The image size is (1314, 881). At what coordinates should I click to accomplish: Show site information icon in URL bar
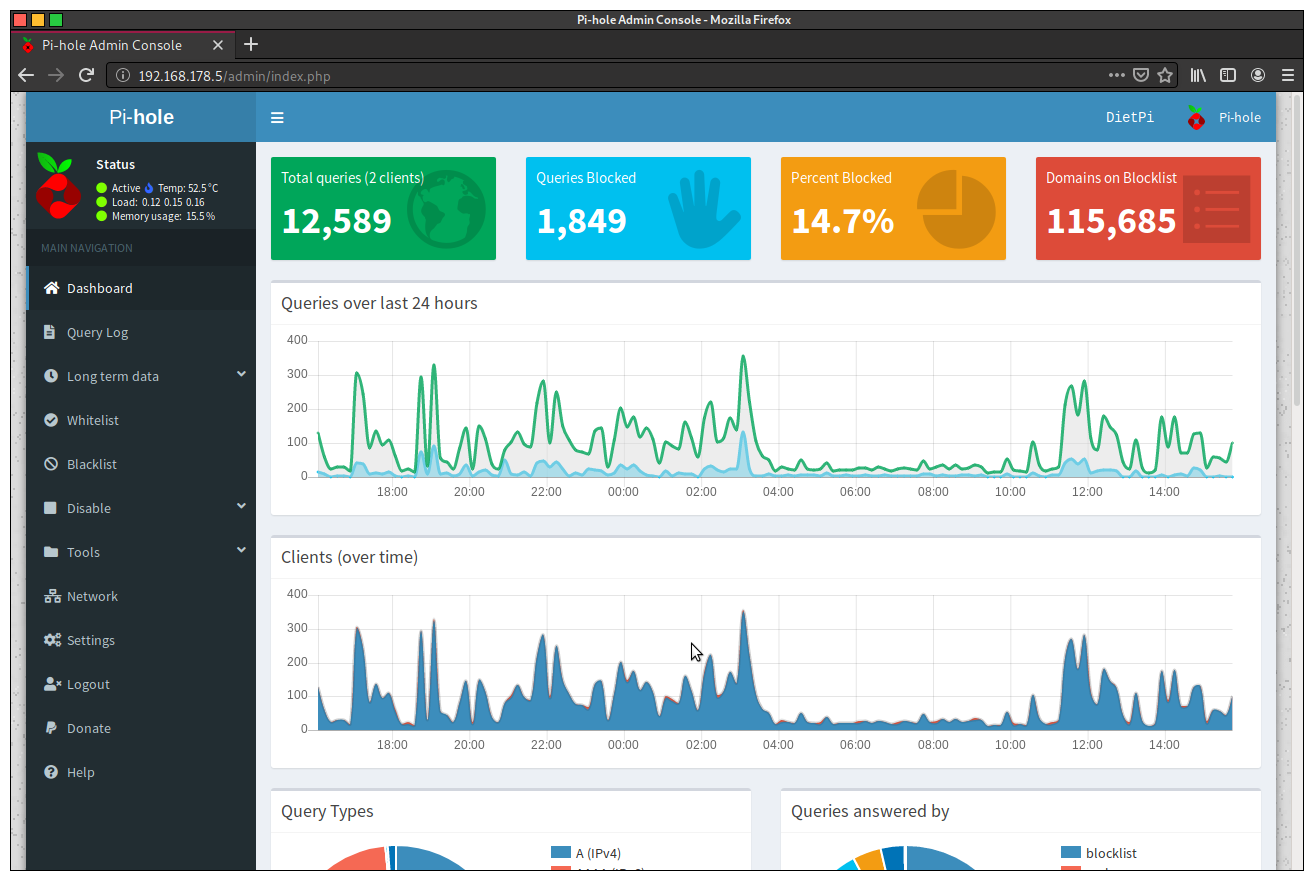click(x=123, y=75)
